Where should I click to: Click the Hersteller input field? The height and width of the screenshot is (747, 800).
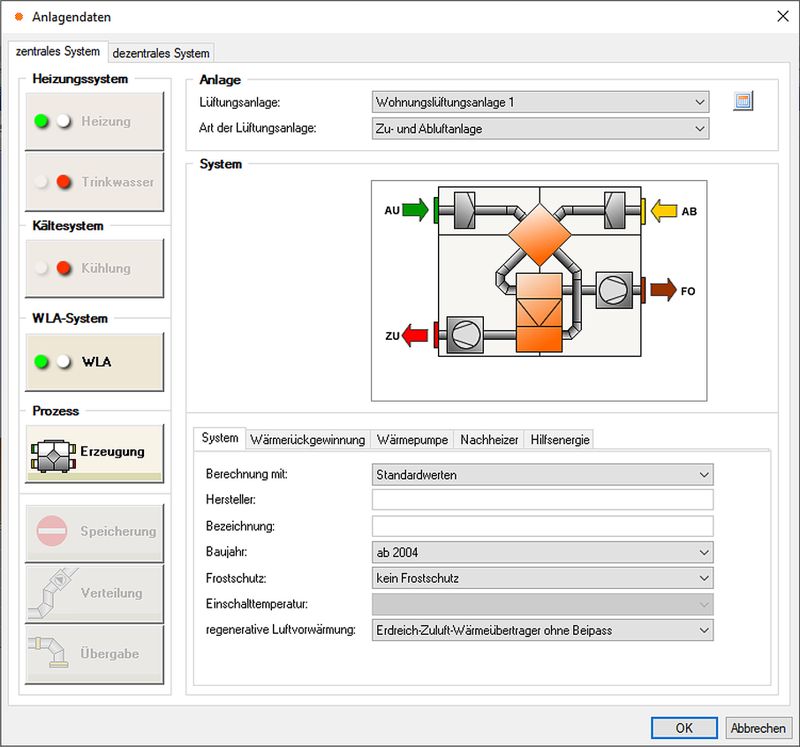point(542,500)
